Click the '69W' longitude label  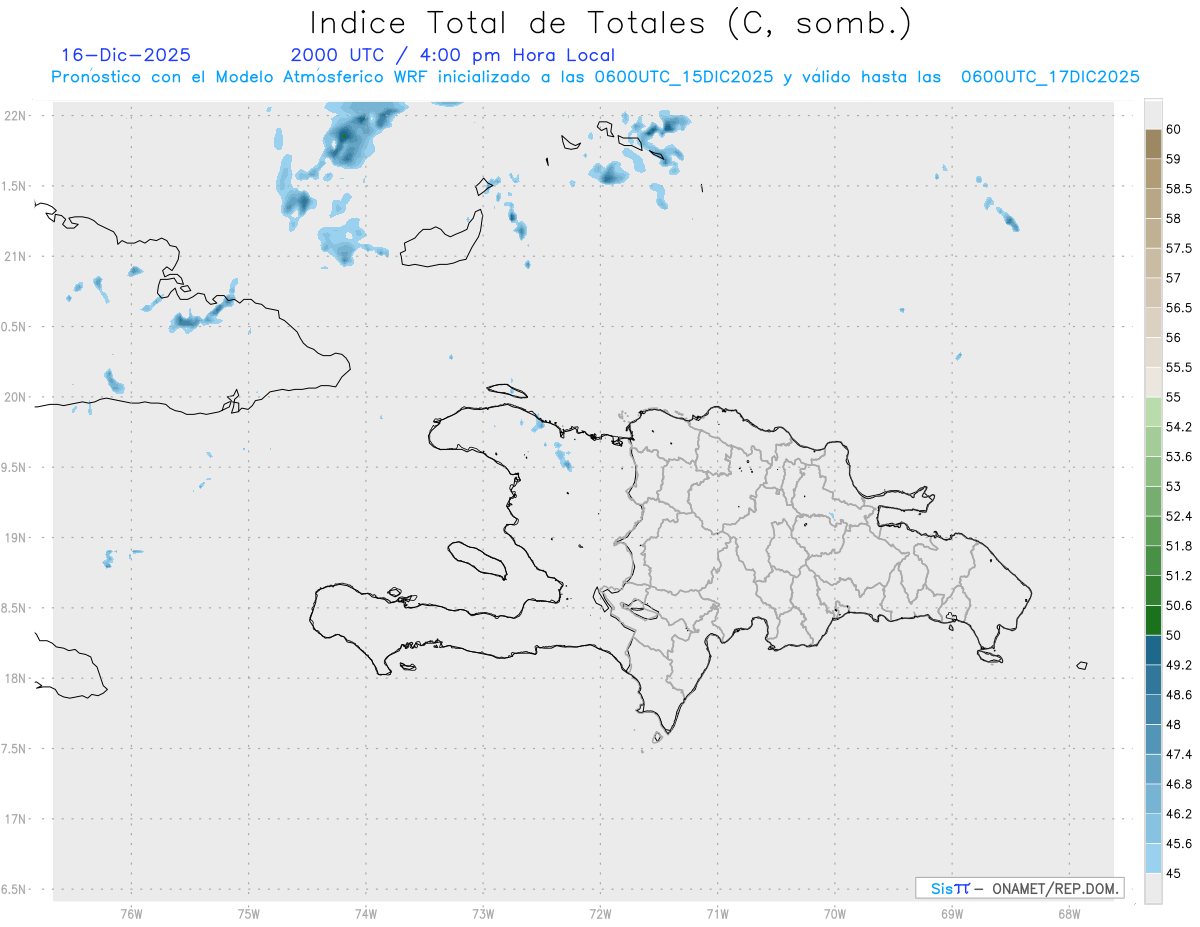pos(952,913)
